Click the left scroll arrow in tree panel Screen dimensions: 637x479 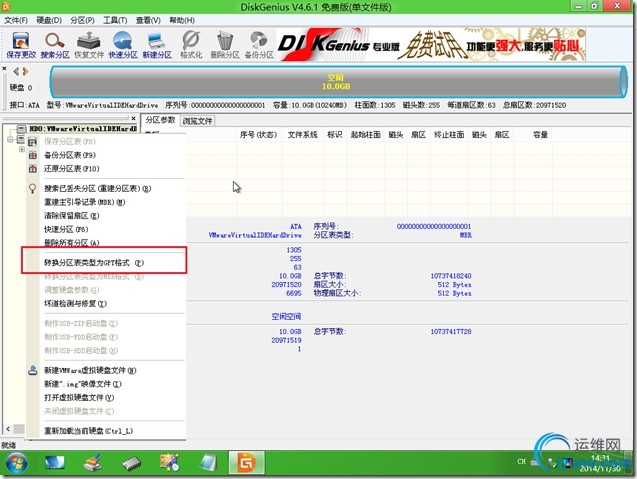8,429
